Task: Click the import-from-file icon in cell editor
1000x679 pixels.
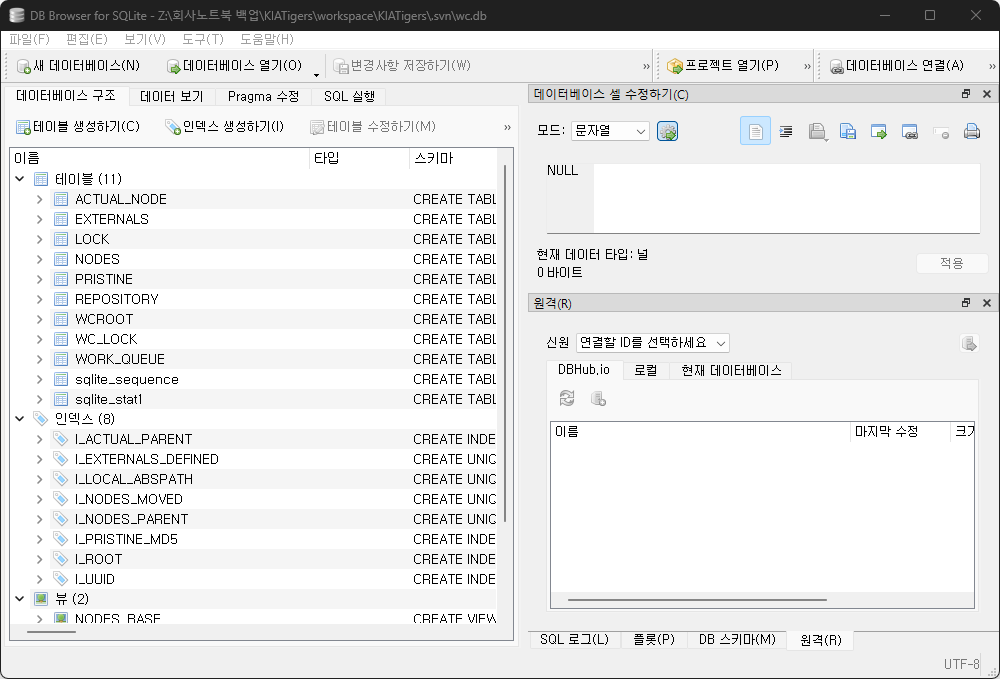Action: 817,131
